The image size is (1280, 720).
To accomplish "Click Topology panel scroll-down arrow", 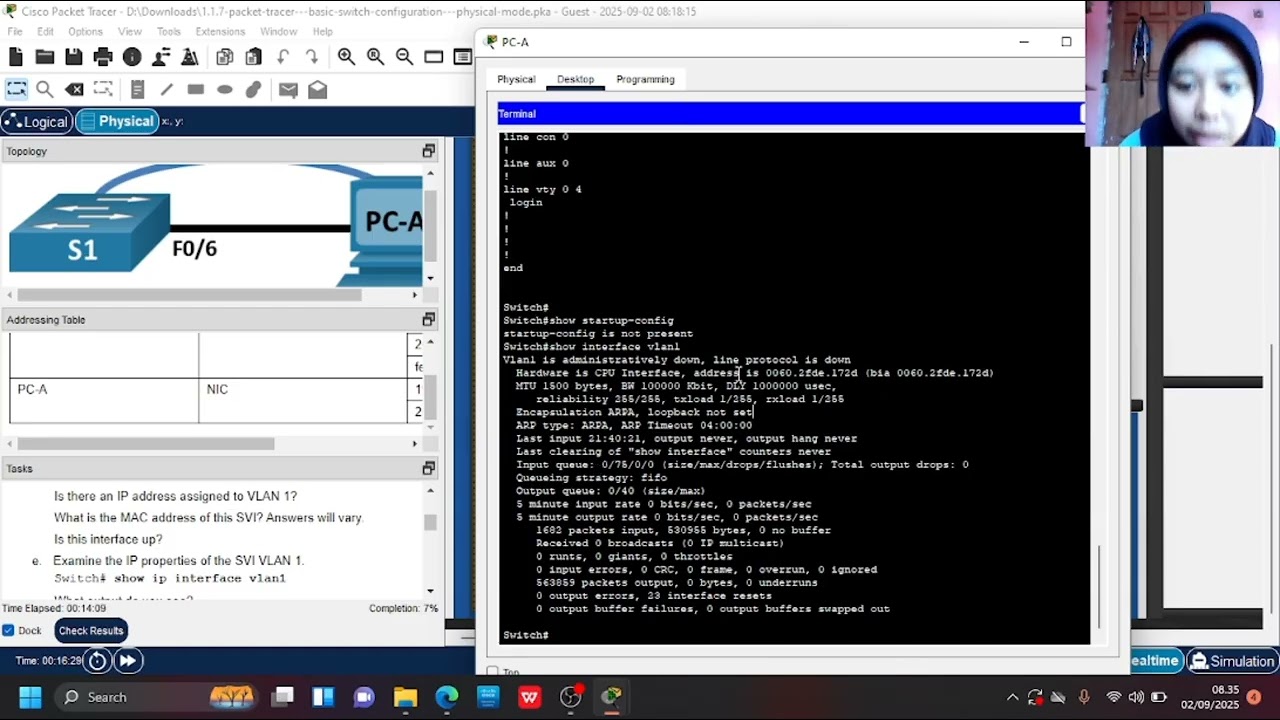I will point(430,278).
